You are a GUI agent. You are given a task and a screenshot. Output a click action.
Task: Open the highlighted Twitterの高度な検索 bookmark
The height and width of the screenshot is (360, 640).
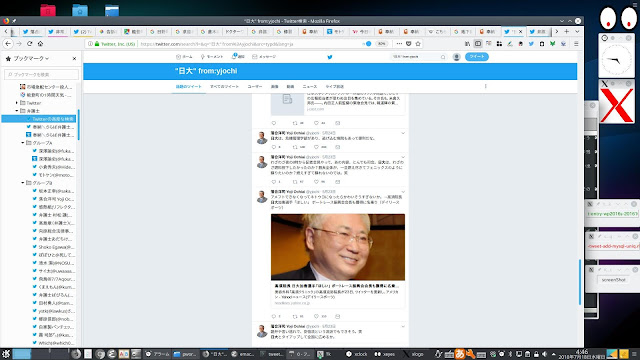coord(39,119)
